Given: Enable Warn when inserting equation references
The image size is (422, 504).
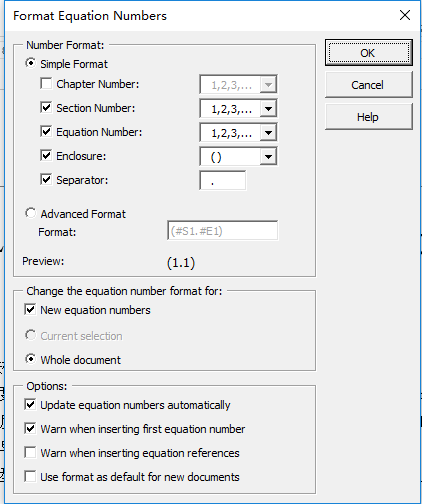Looking at the screenshot, I should pos(30,452).
